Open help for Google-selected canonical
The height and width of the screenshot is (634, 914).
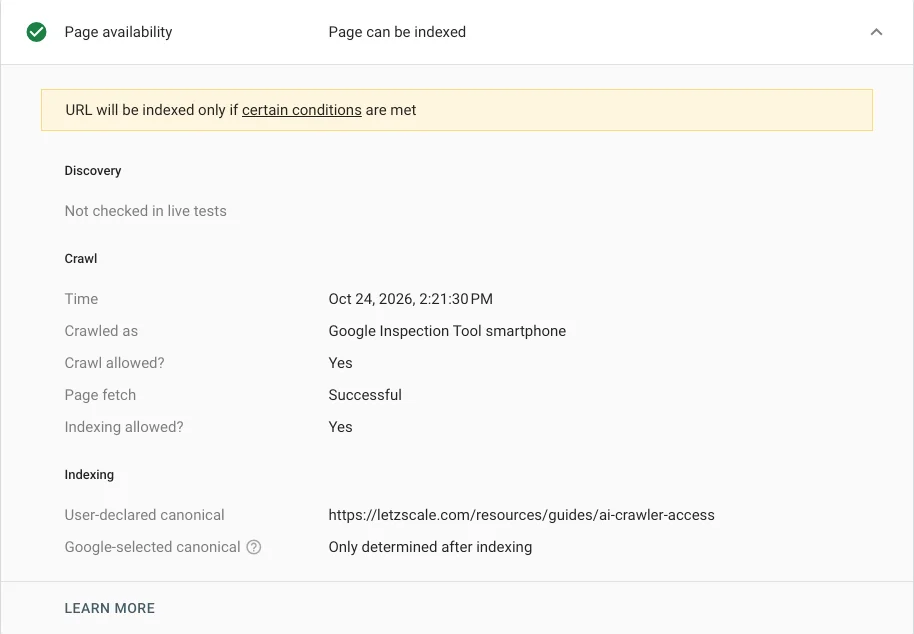pos(254,547)
